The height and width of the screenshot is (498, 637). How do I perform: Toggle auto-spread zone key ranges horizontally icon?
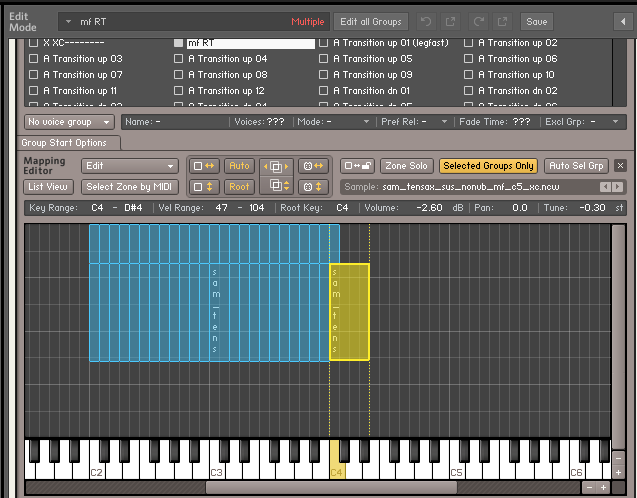[204, 166]
